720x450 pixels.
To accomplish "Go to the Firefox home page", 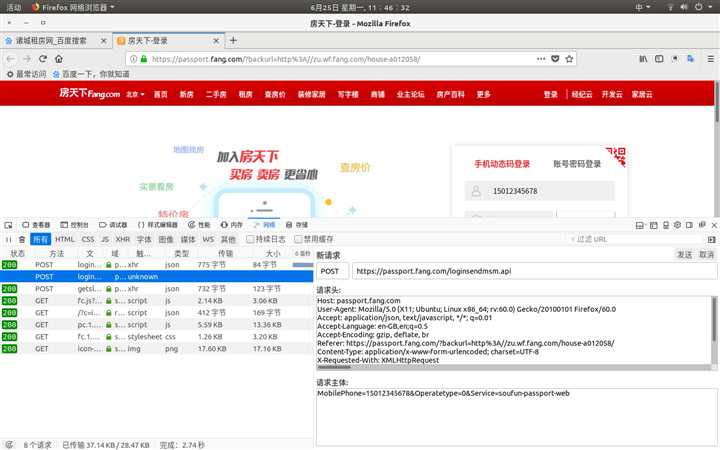I will tap(59, 59).
